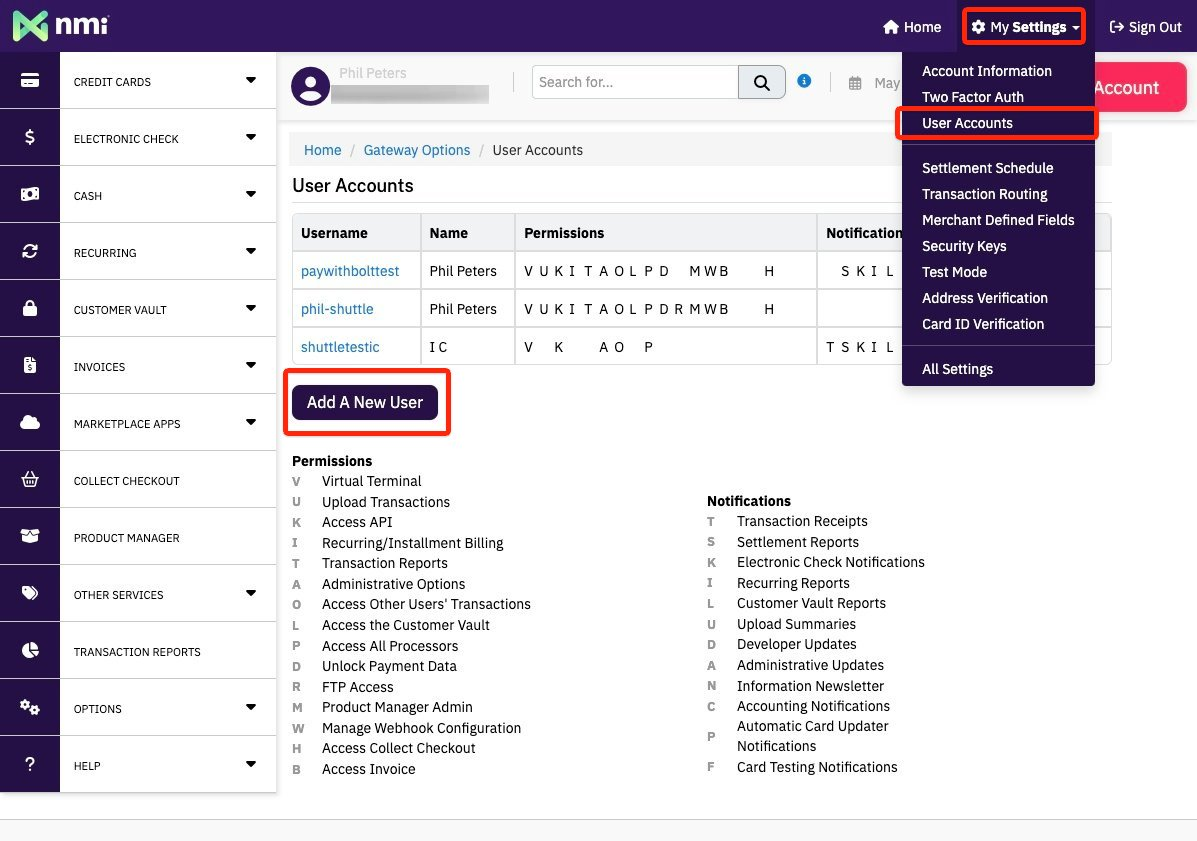The width and height of the screenshot is (1197, 841).
Task: Click the Invoices document icon
Action: click(x=30, y=365)
